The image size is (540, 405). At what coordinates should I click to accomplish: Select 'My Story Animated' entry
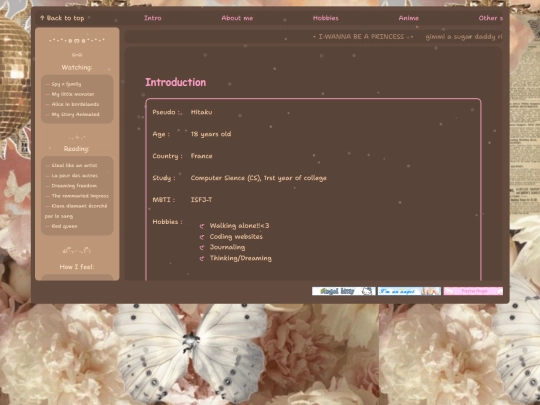[75, 114]
